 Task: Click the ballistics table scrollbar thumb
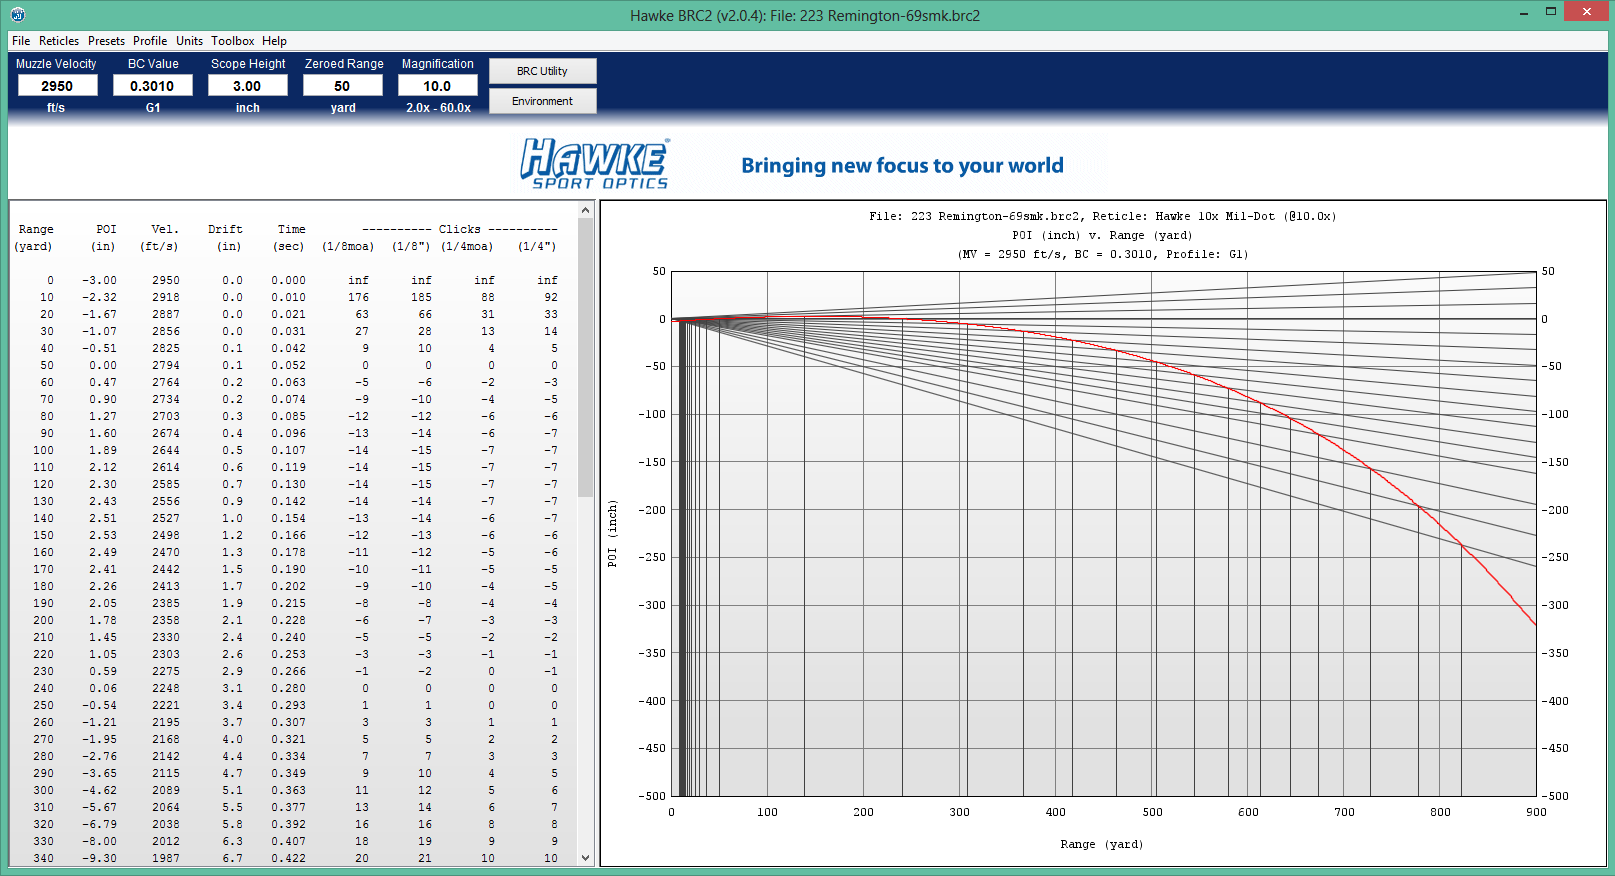[x=586, y=357]
